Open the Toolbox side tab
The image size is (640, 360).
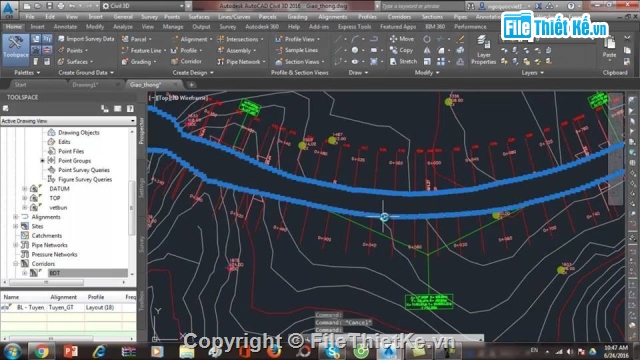point(142,301)
